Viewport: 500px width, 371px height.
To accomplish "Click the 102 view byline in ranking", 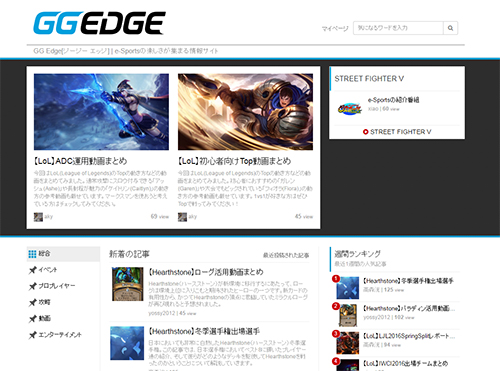I will (x=389, y=317).
